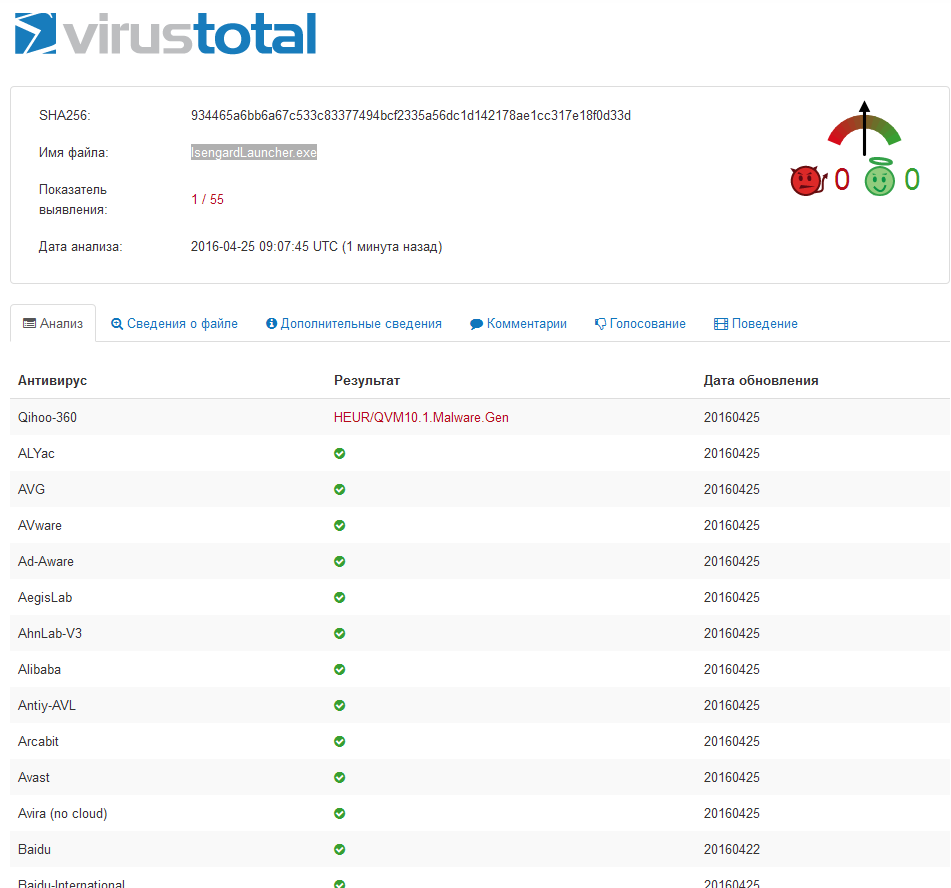This screenshot has width=951, height=888.
Task: Click the Avira (no cloud) name
Action: 62,813
